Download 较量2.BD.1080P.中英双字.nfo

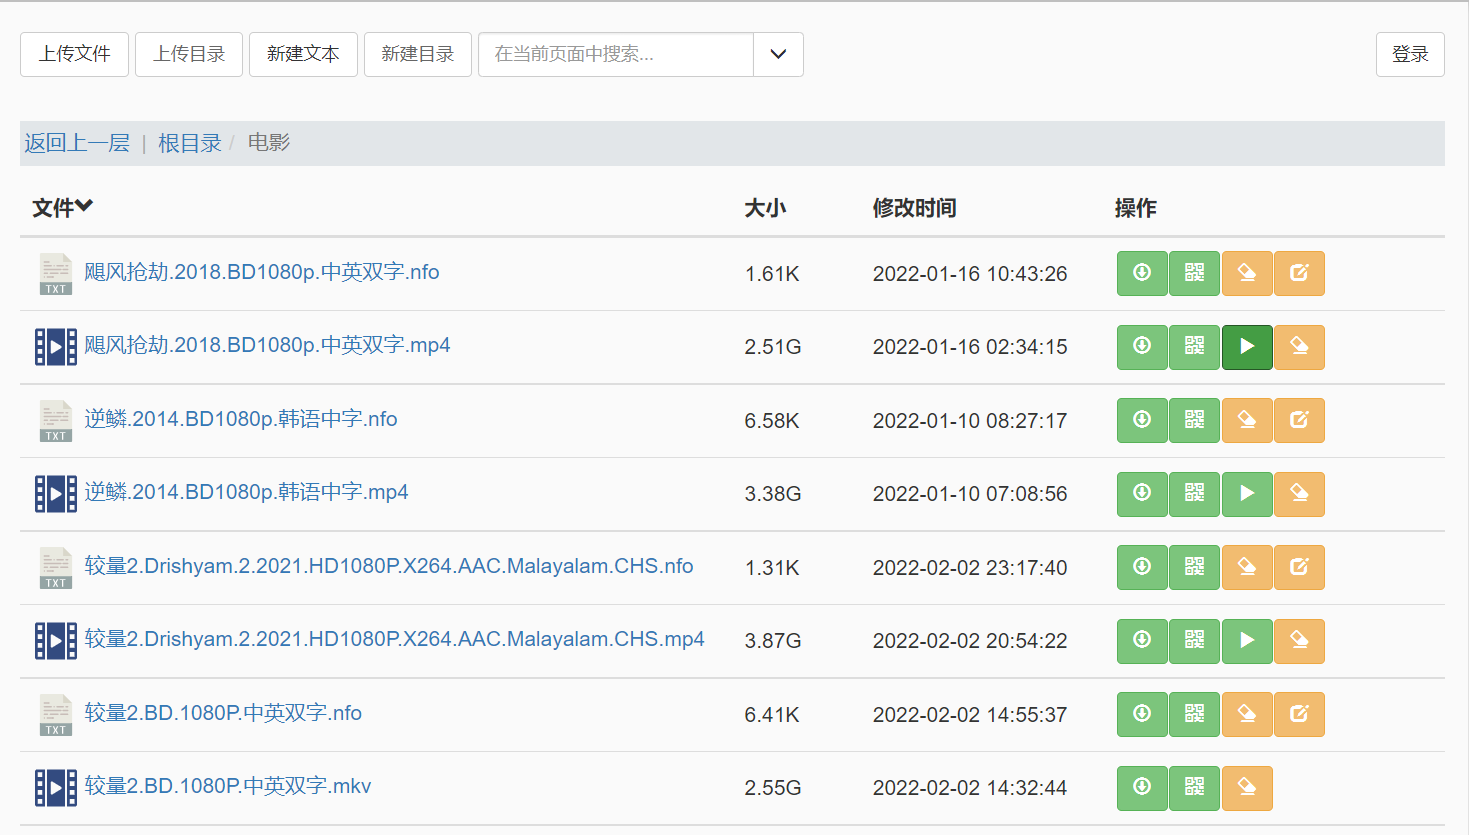pos(1142,714)
